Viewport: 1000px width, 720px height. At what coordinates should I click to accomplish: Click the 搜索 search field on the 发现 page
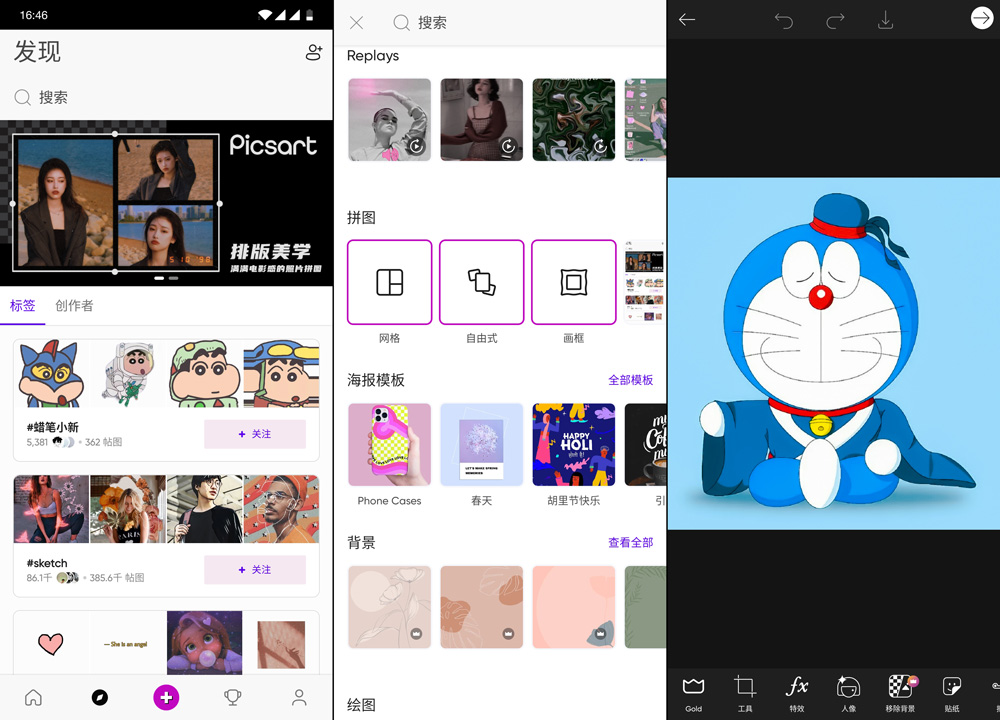166,97
